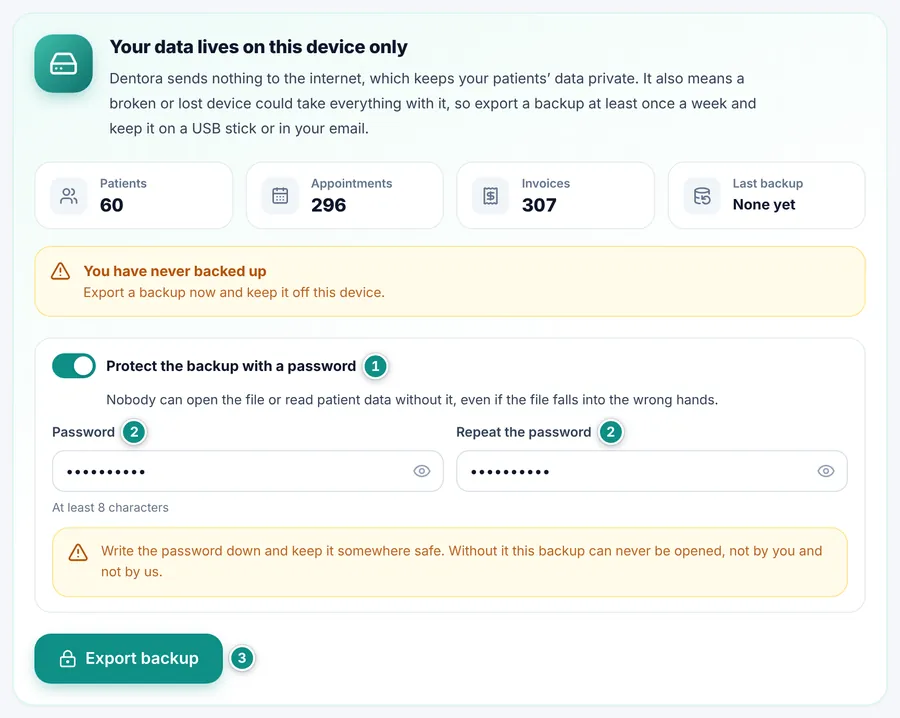
Task: Click the Last backup database icon
Action: 702,196
